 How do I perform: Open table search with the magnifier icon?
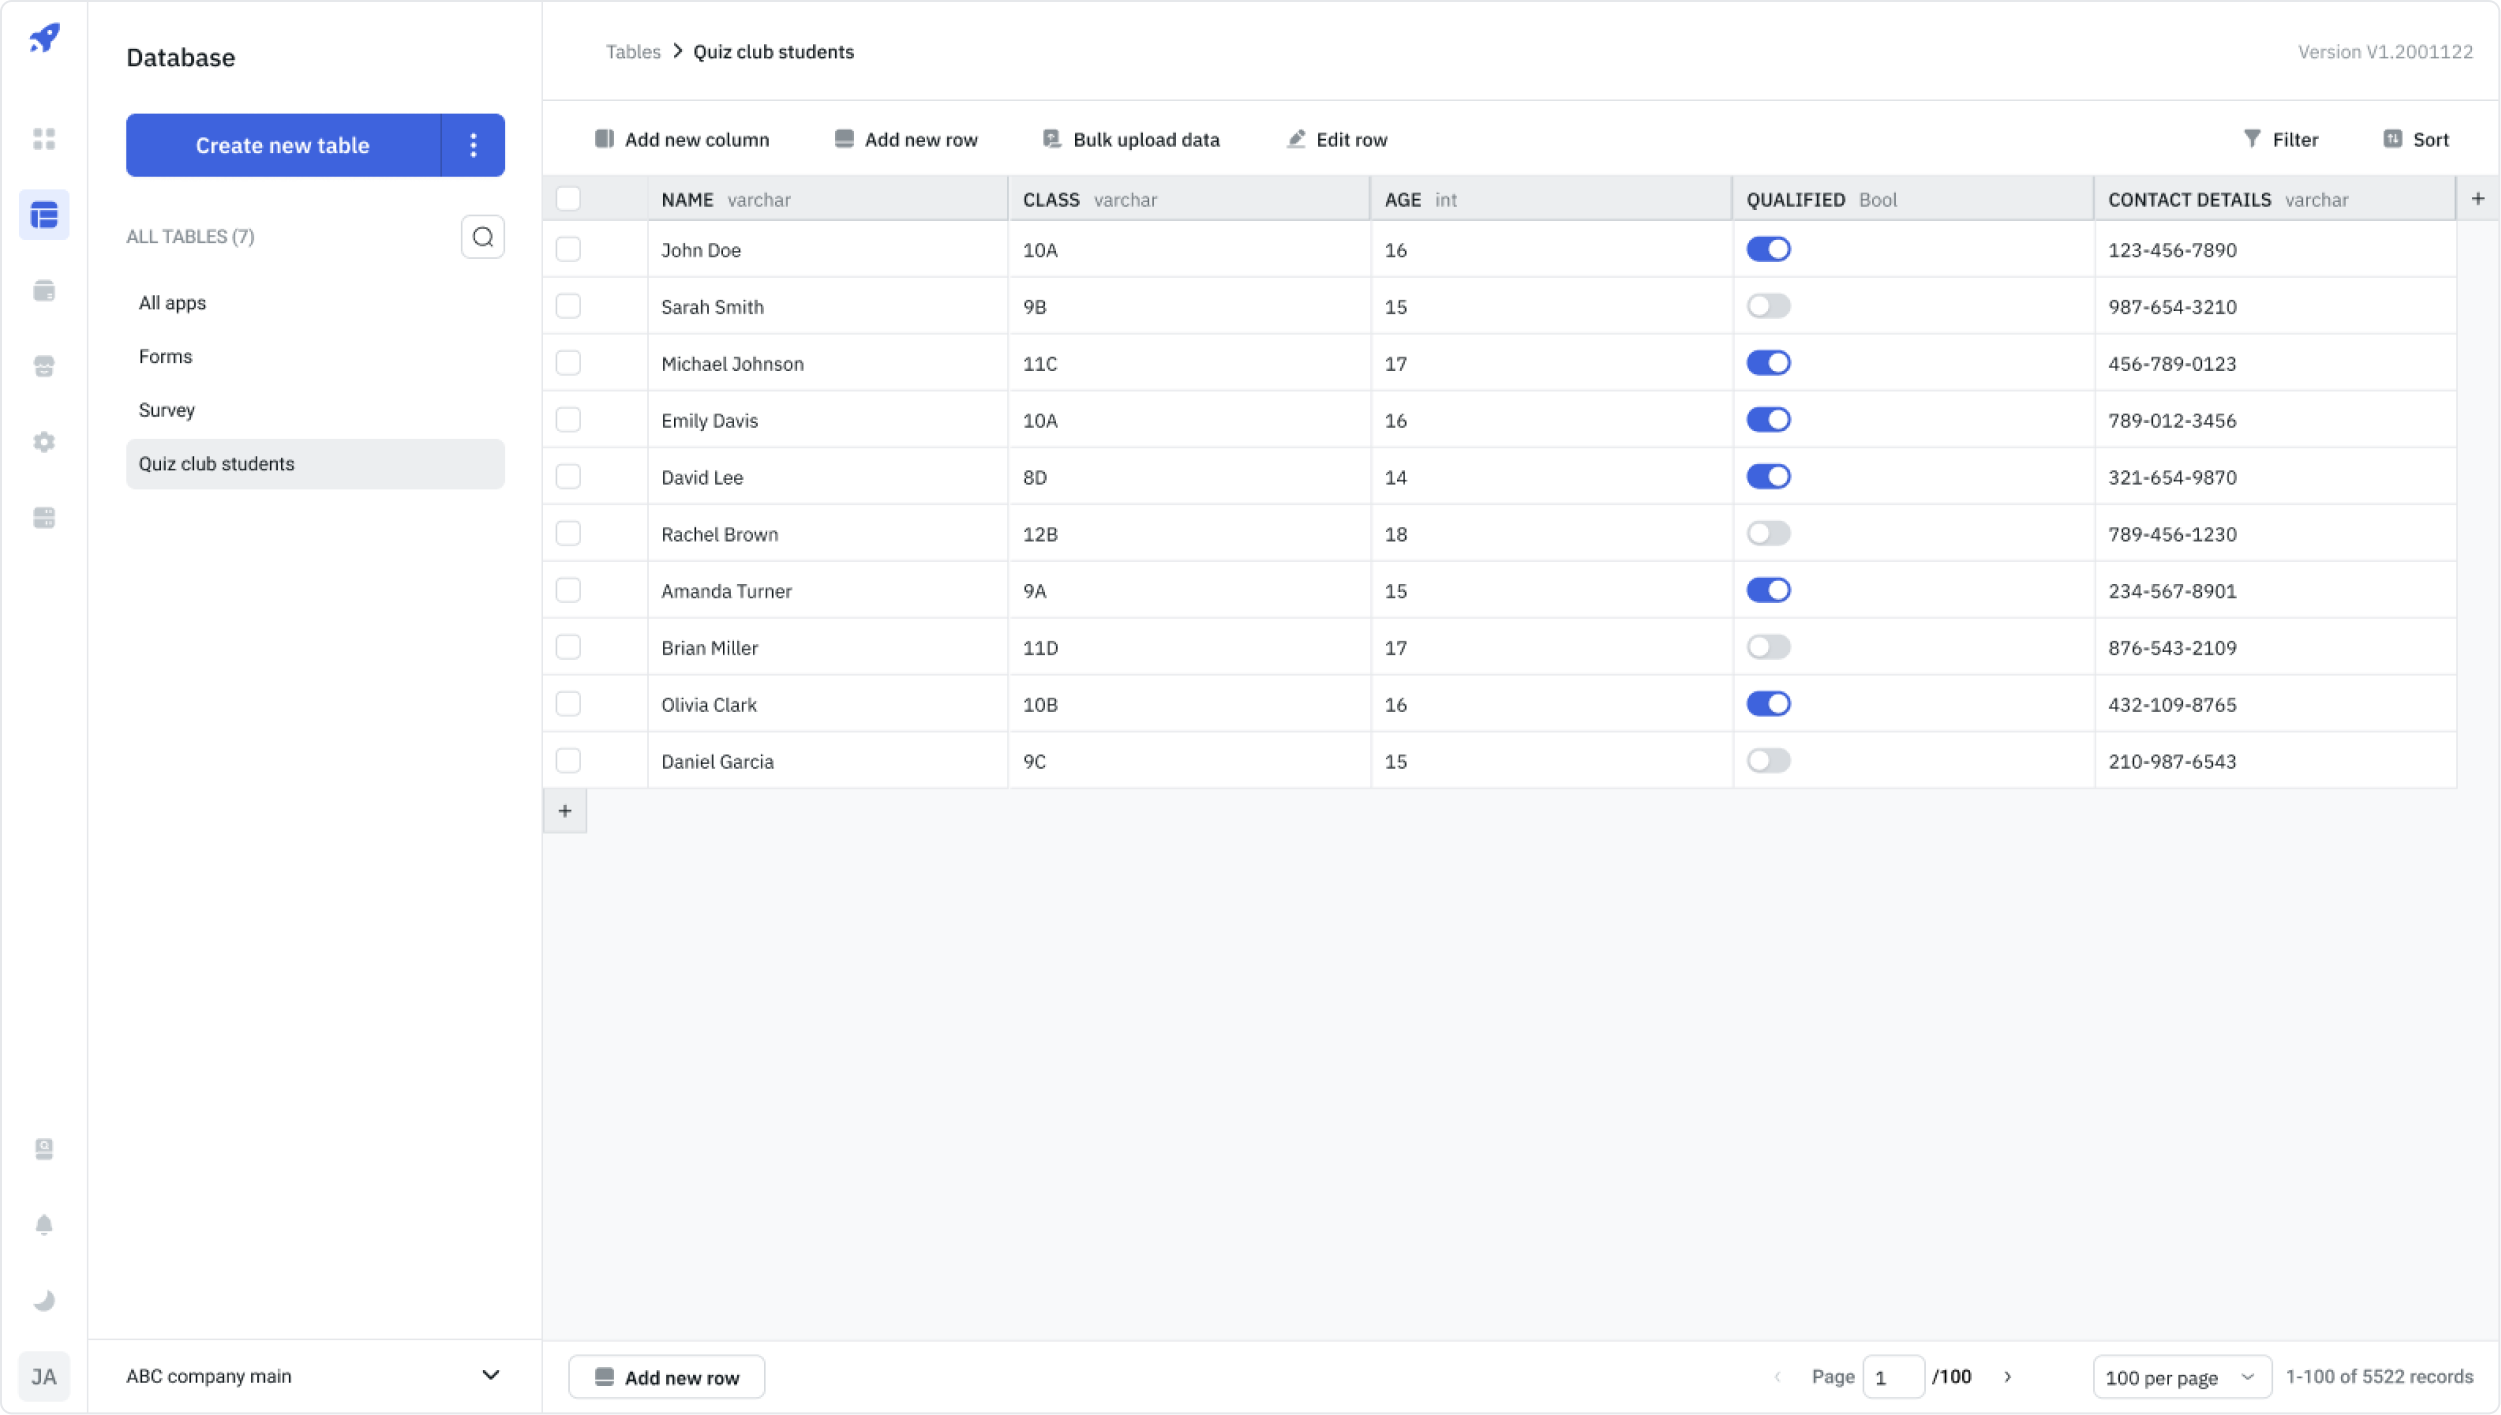point(483,236)
